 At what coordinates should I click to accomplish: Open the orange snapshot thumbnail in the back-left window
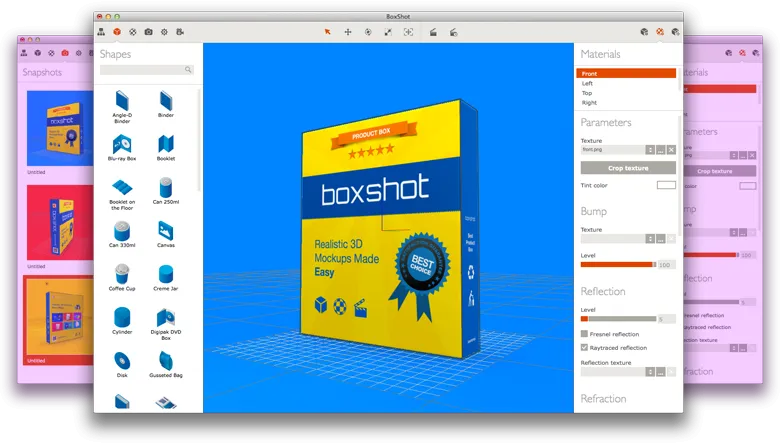coord(60,318)
